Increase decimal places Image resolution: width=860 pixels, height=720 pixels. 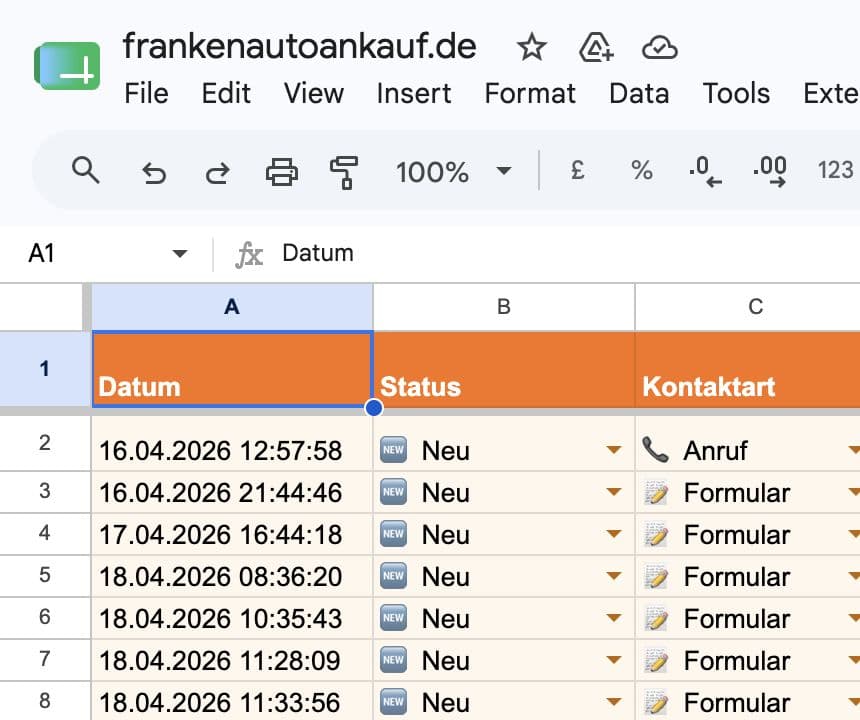pyautogui.click(x=770, y=172)
